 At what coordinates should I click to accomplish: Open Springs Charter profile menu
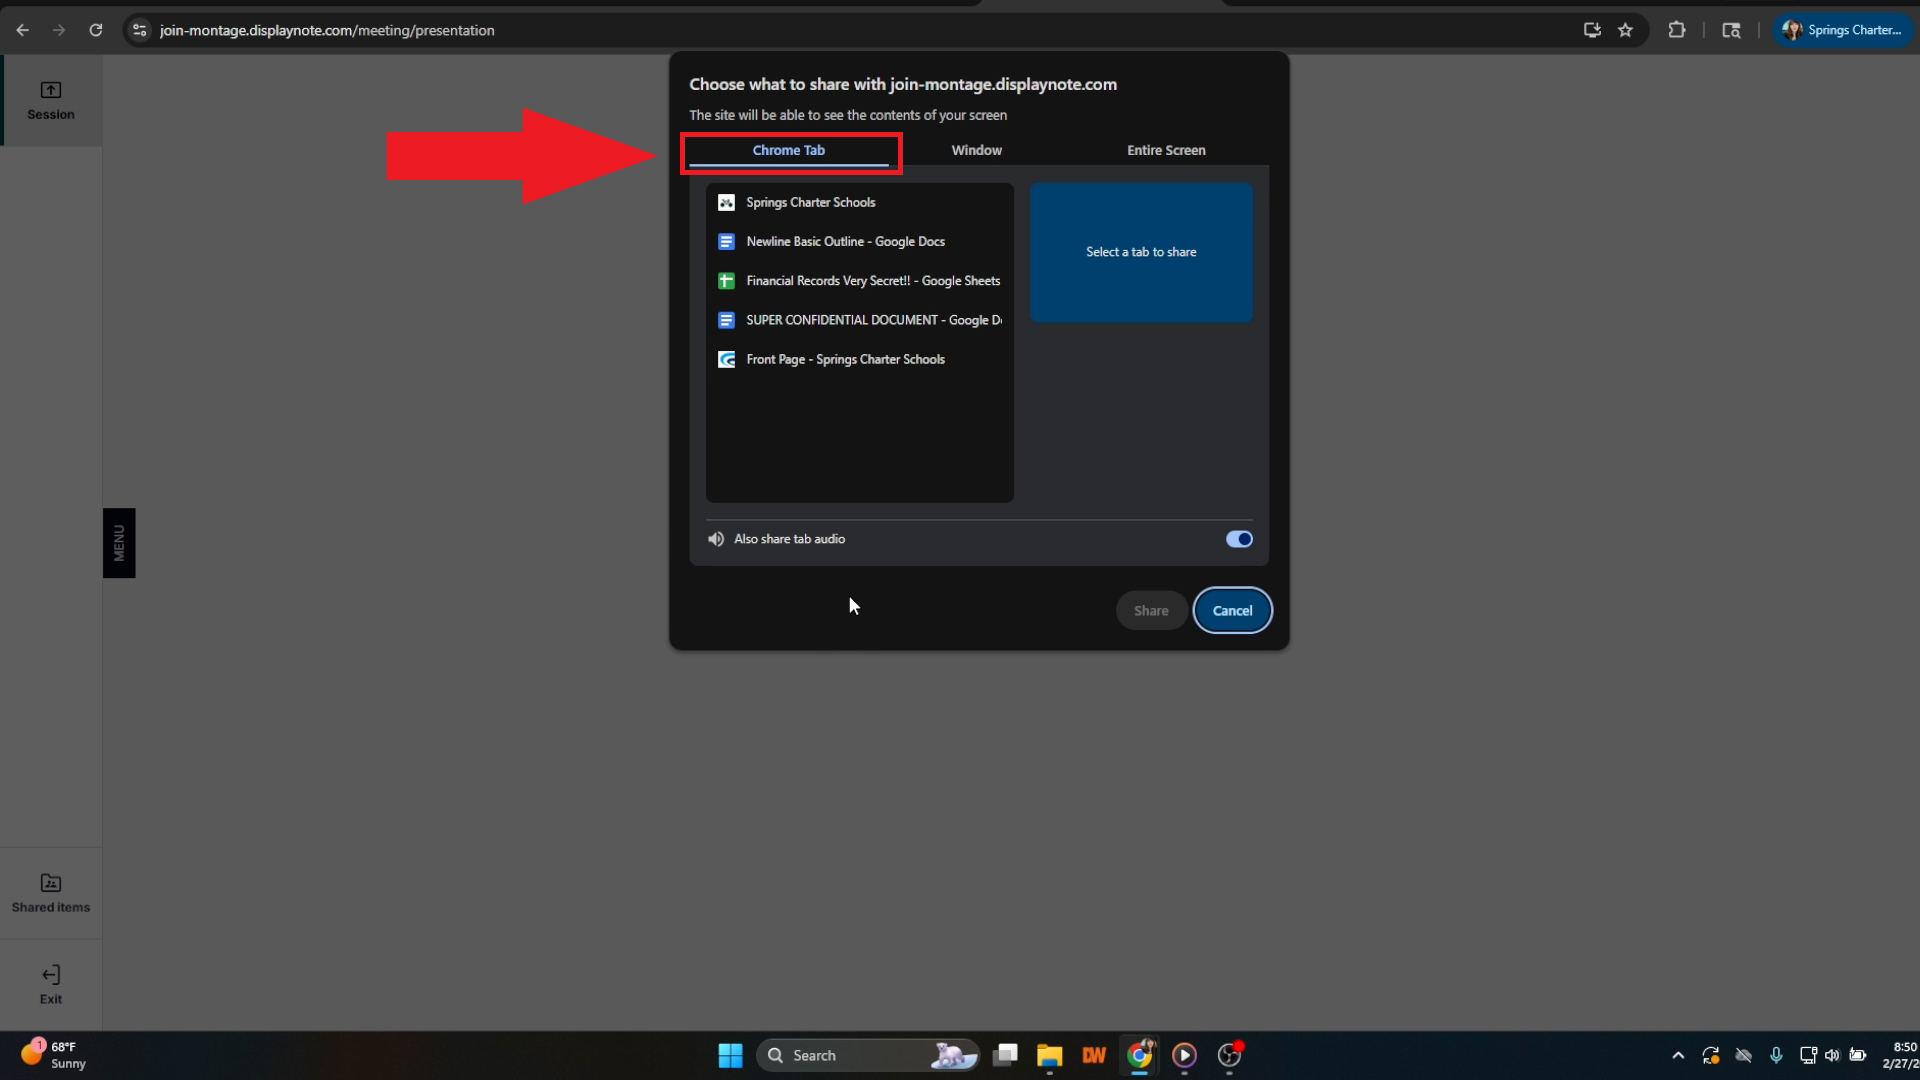pyautogui.click(x=1843, y=30)
